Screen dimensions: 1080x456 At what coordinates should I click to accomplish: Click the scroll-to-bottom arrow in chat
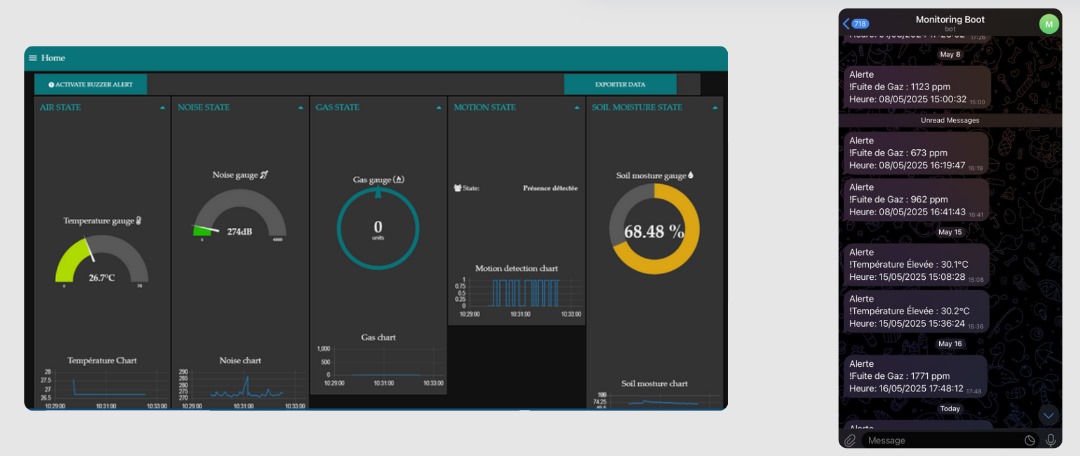(1048, 415)
